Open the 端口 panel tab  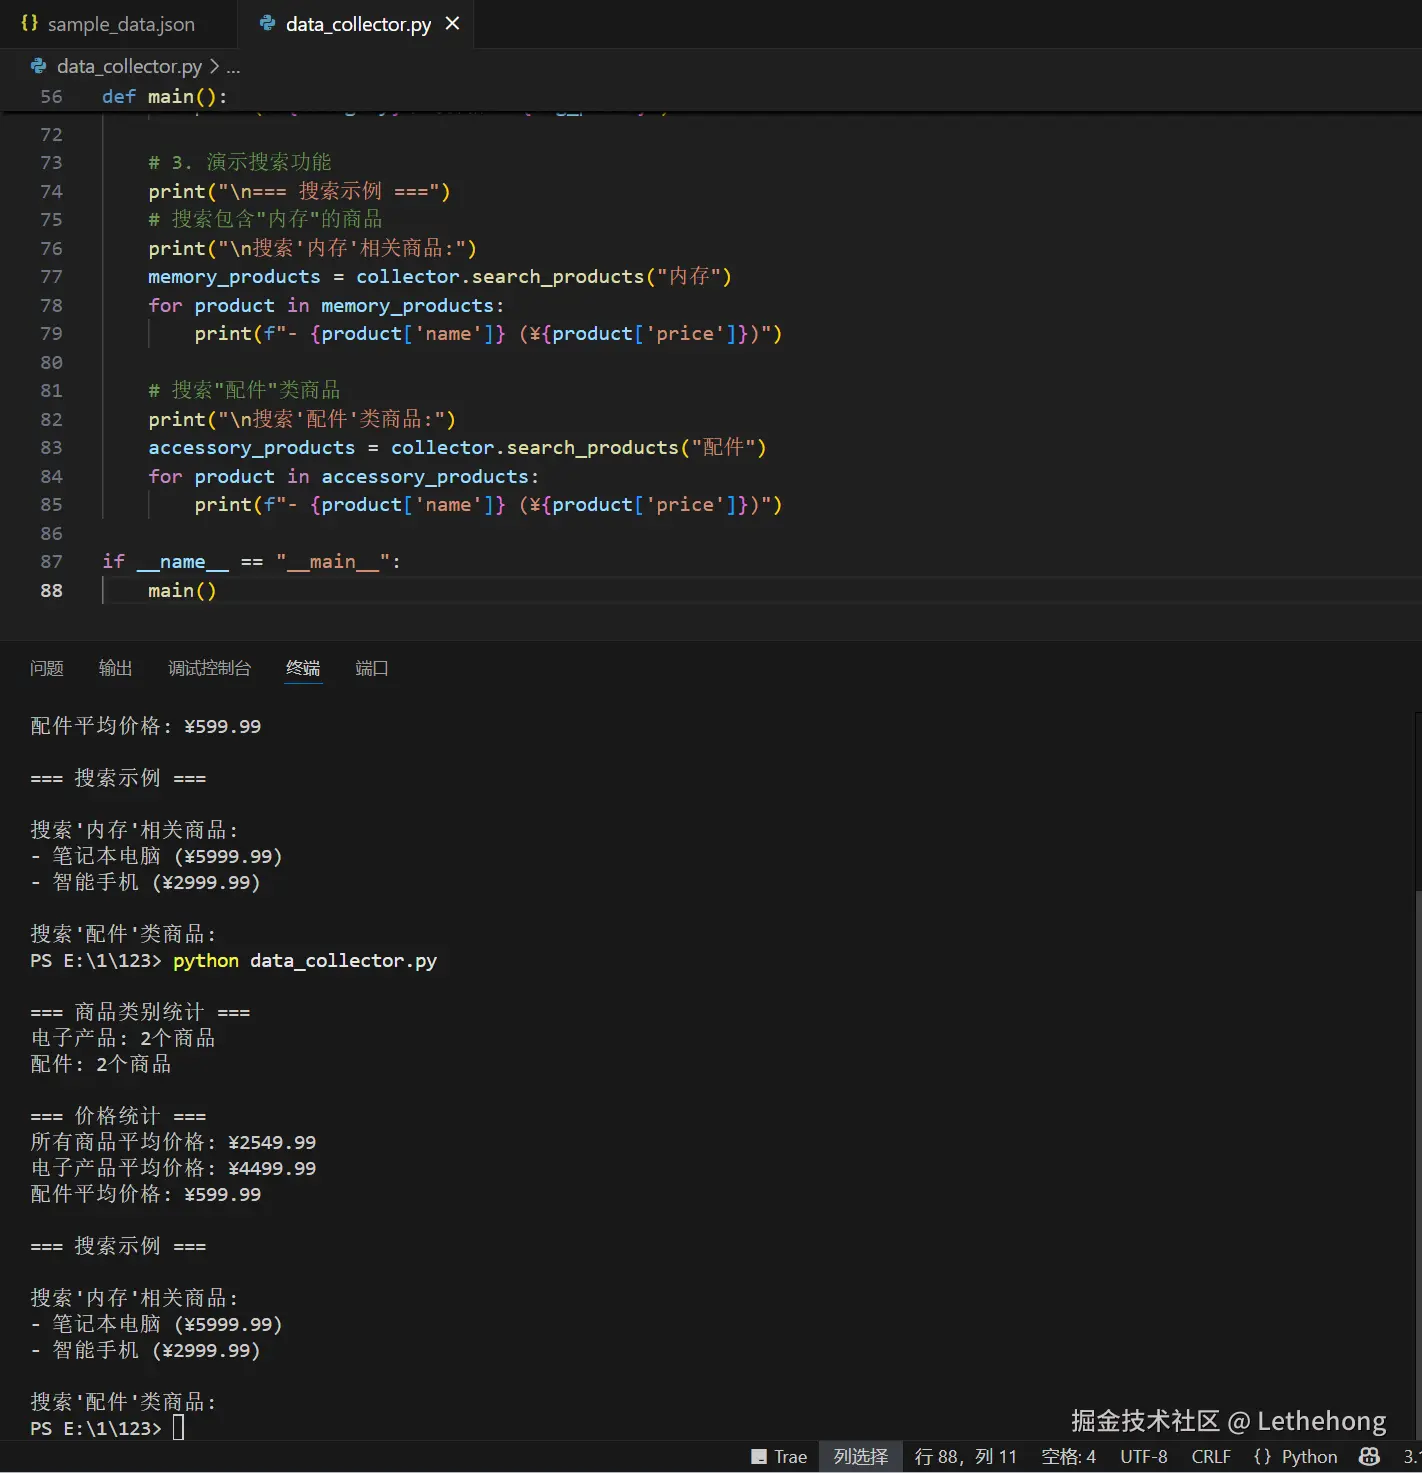coord(372,668)
